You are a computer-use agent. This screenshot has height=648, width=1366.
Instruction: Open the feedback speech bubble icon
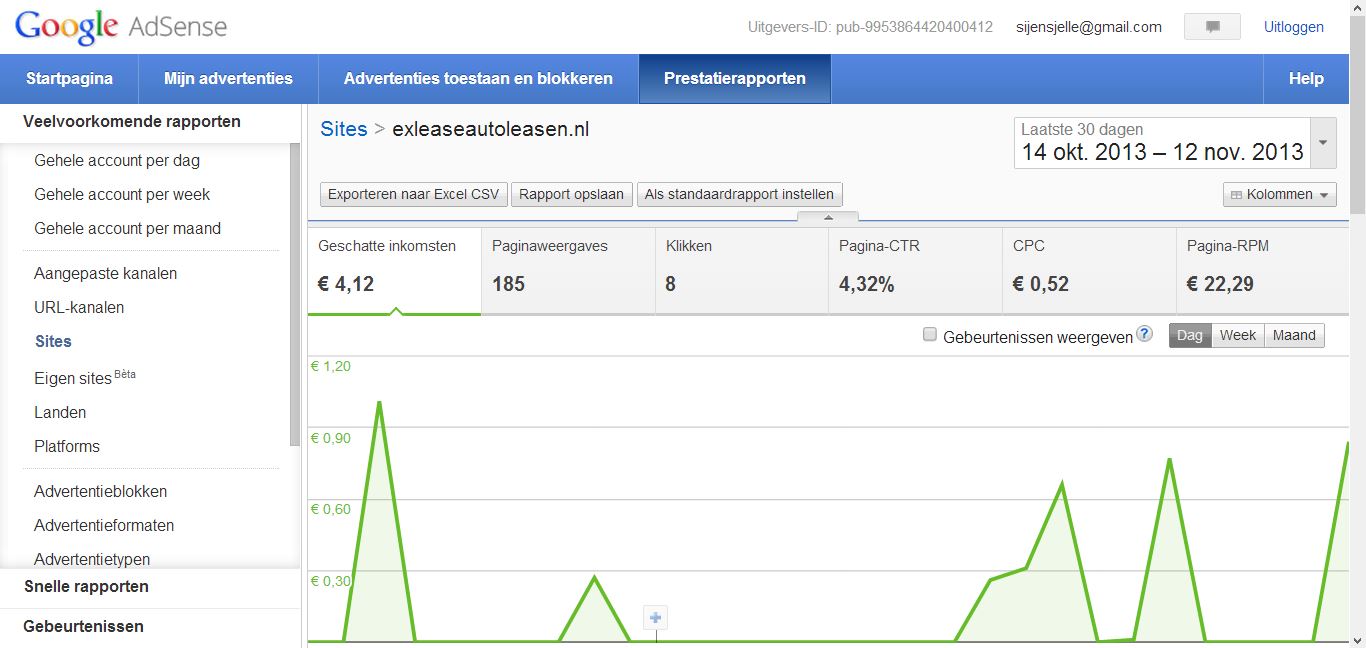coord(1212,27)
